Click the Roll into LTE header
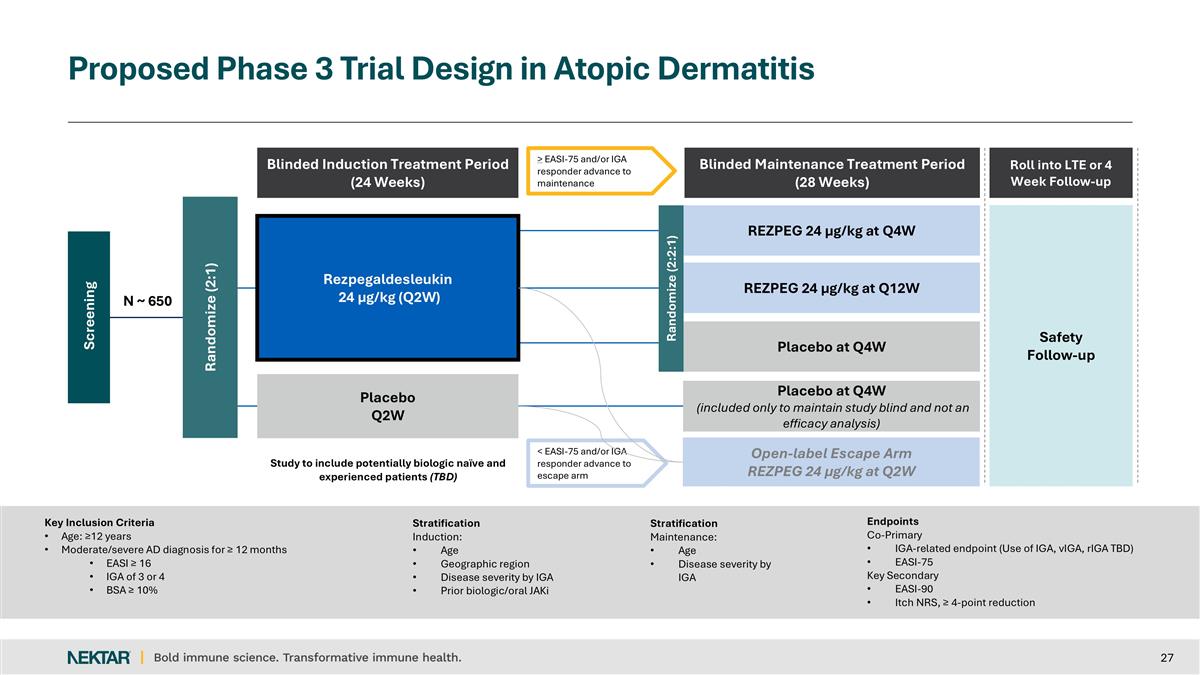 pyautogui.click(x=1060, y=173)
